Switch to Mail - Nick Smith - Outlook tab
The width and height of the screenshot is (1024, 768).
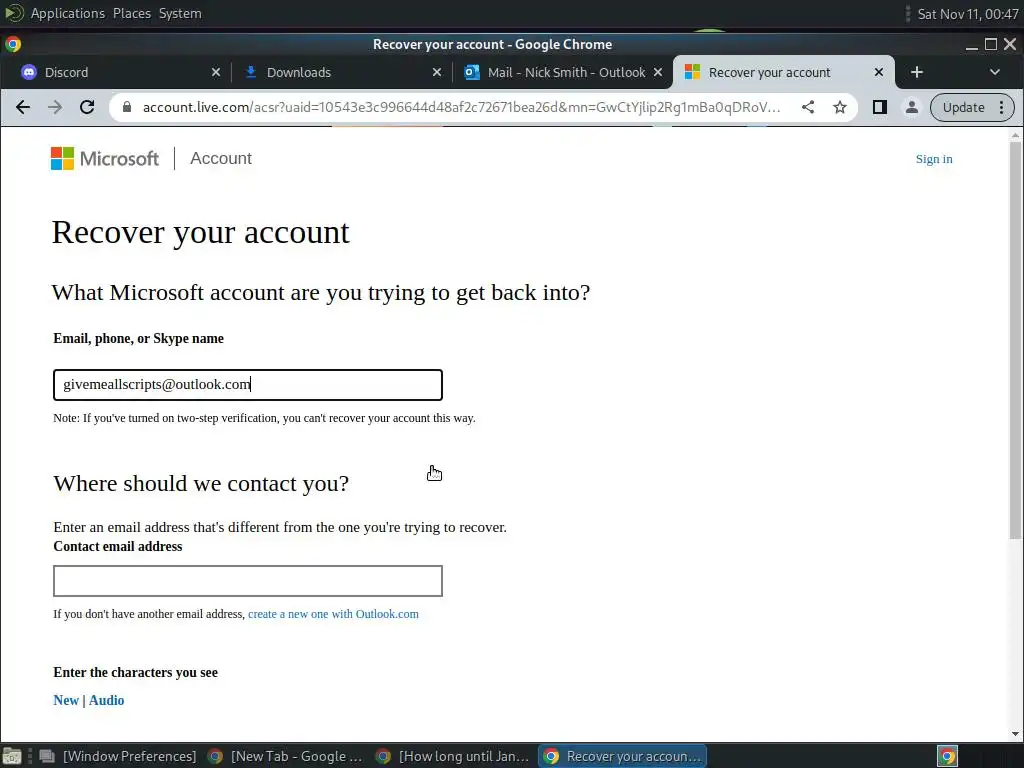[x=563, y=72]
